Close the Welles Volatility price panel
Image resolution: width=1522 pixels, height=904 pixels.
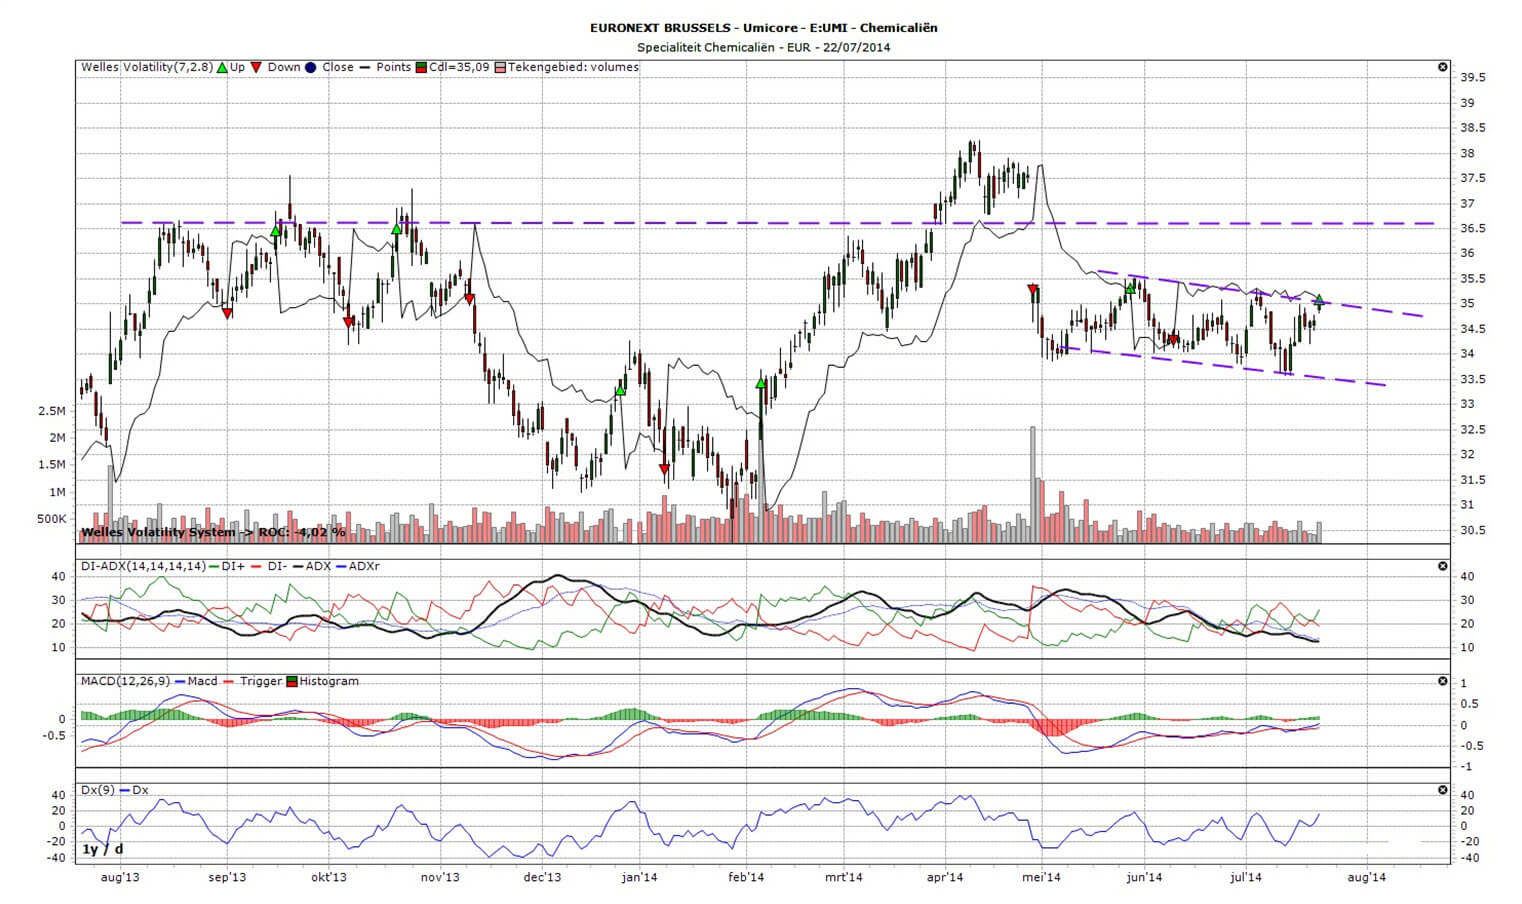(1442, 67)
